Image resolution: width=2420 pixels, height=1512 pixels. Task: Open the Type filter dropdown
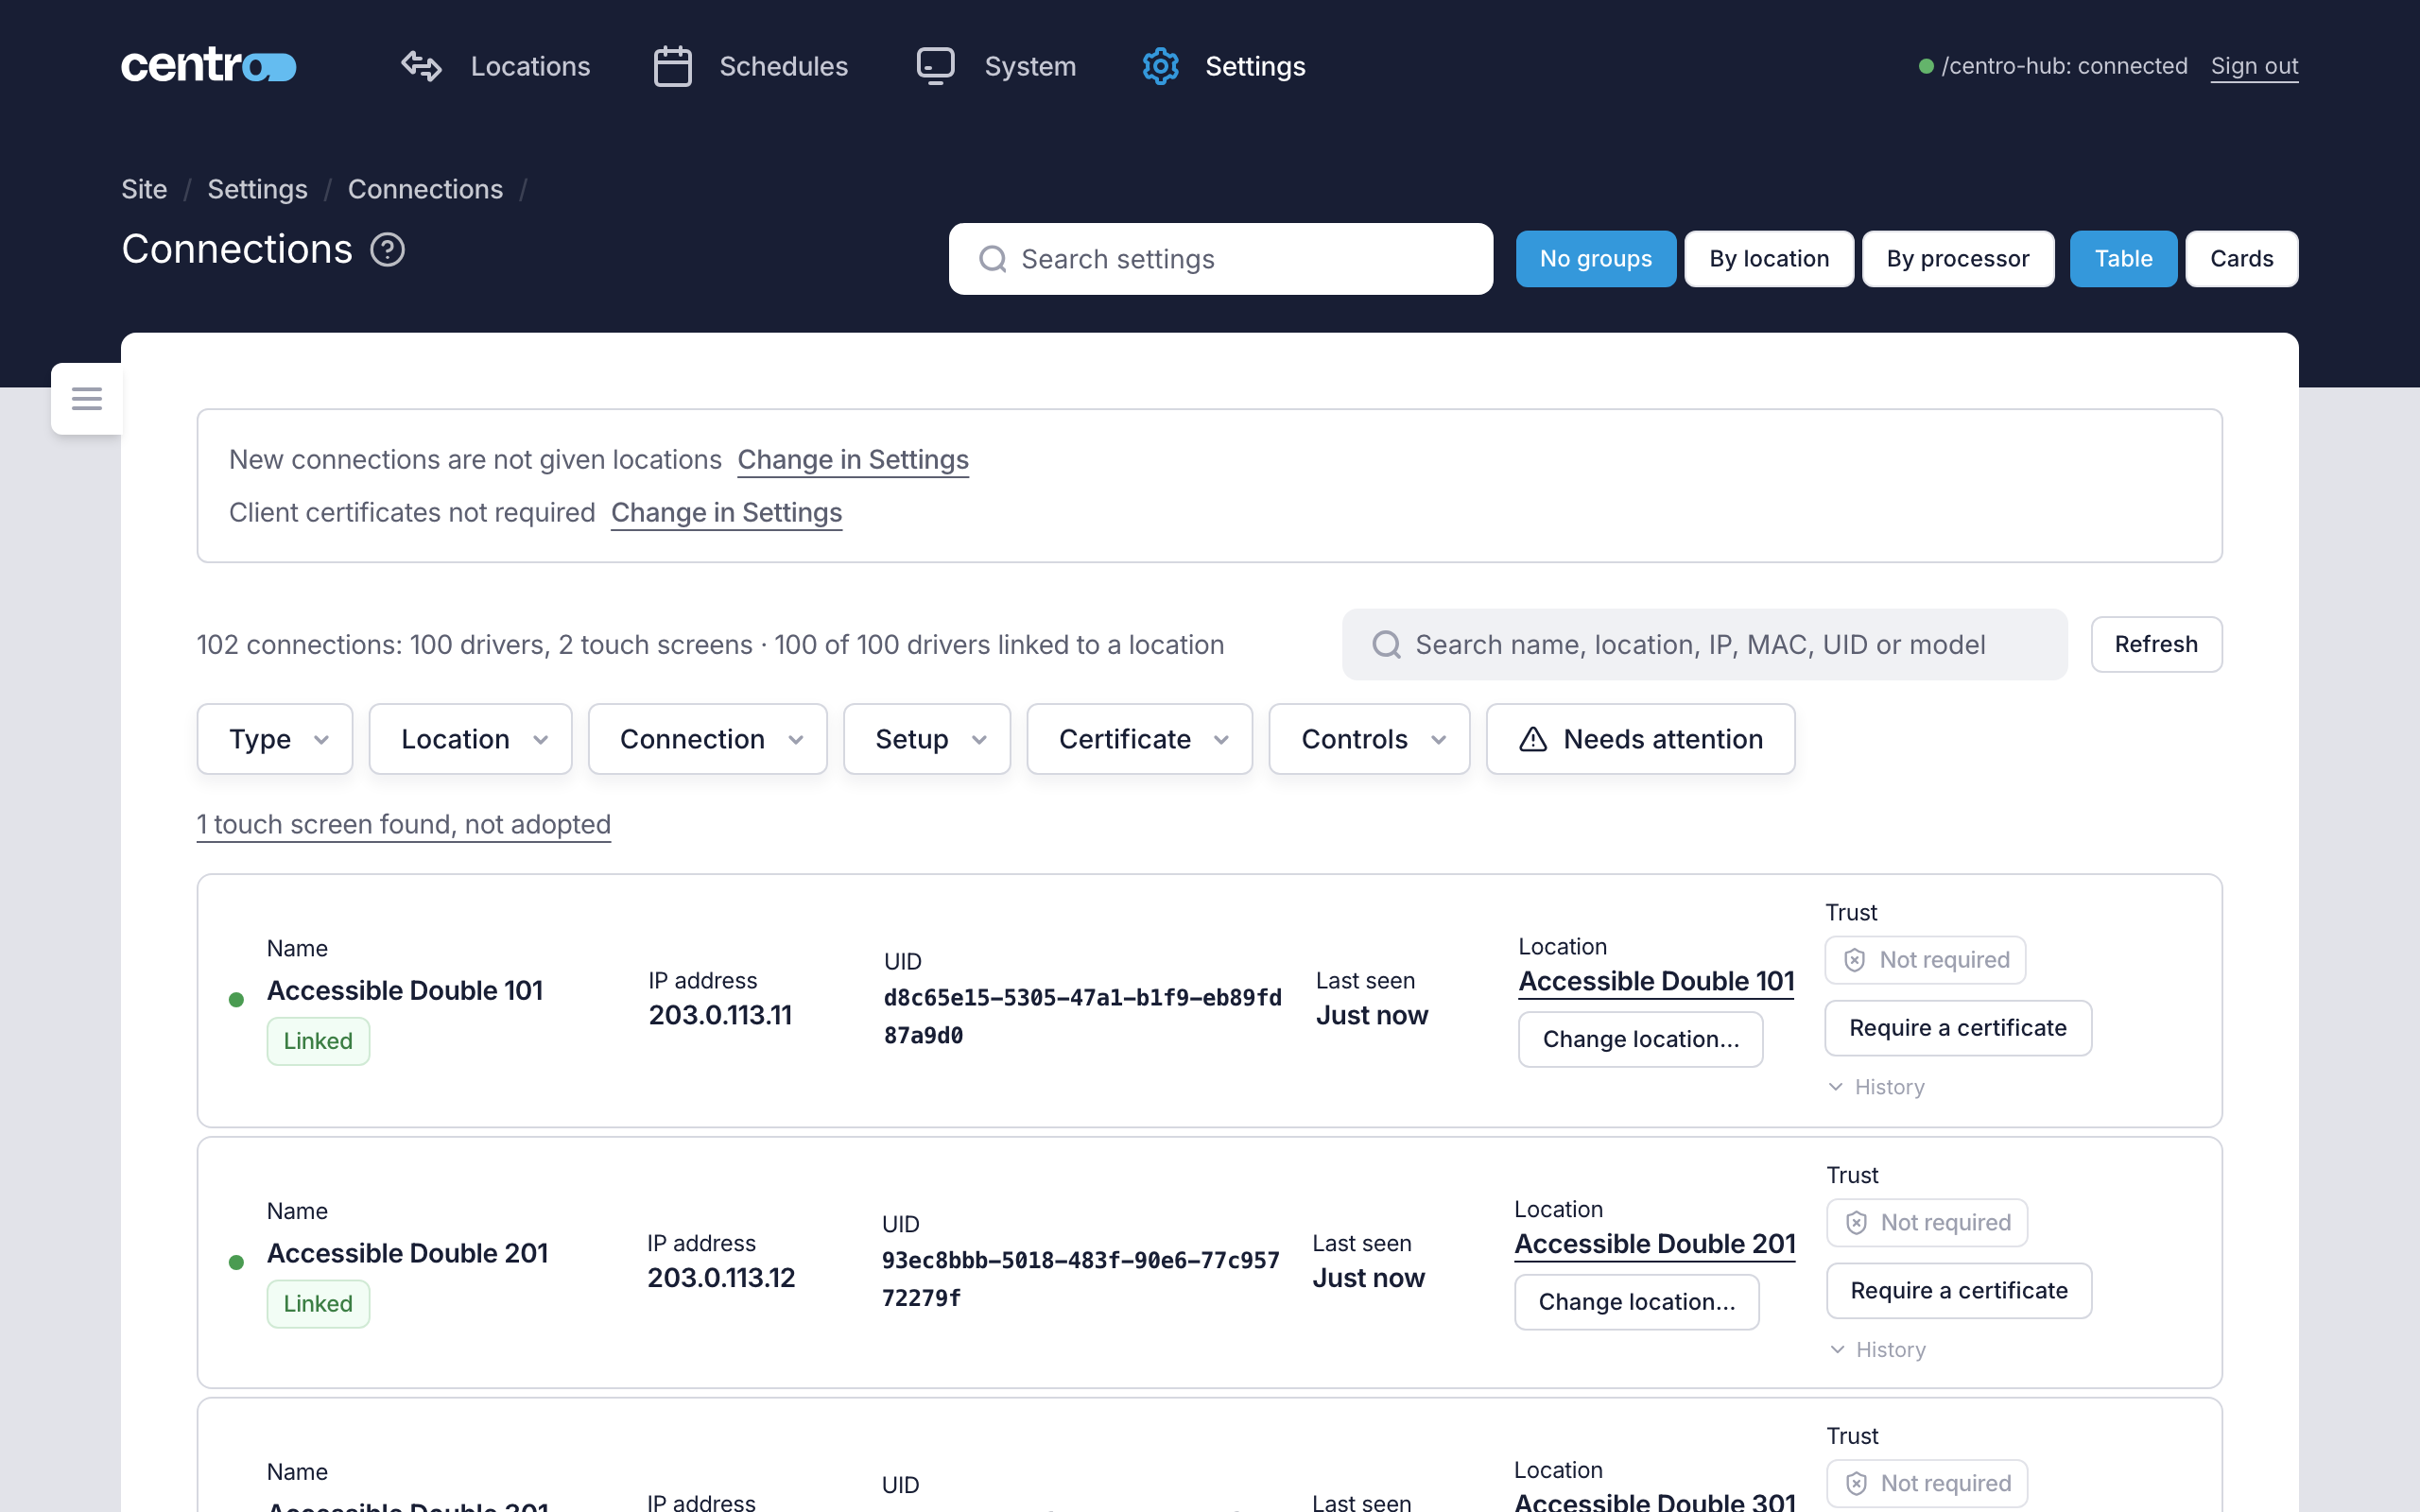[x=275, y=739]
